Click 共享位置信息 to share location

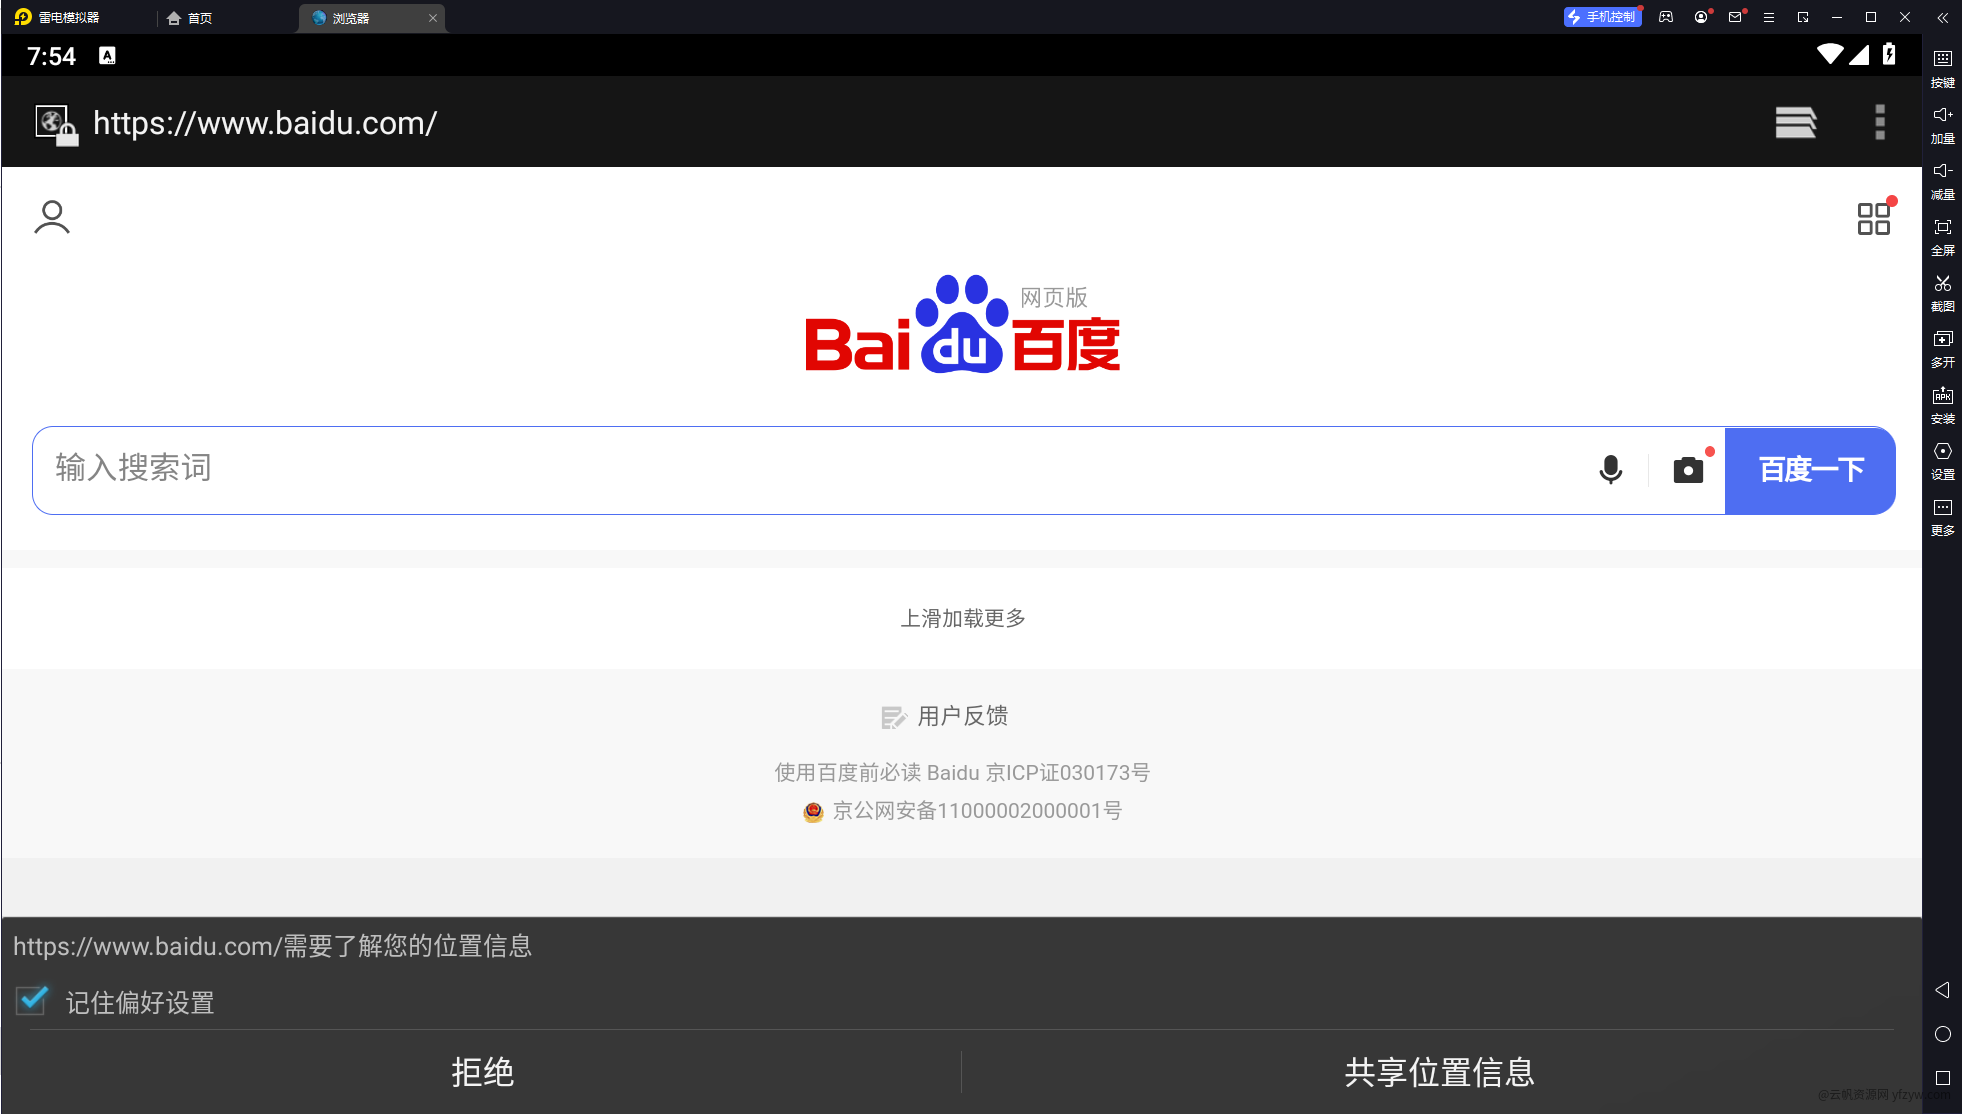point(1440,1072)
